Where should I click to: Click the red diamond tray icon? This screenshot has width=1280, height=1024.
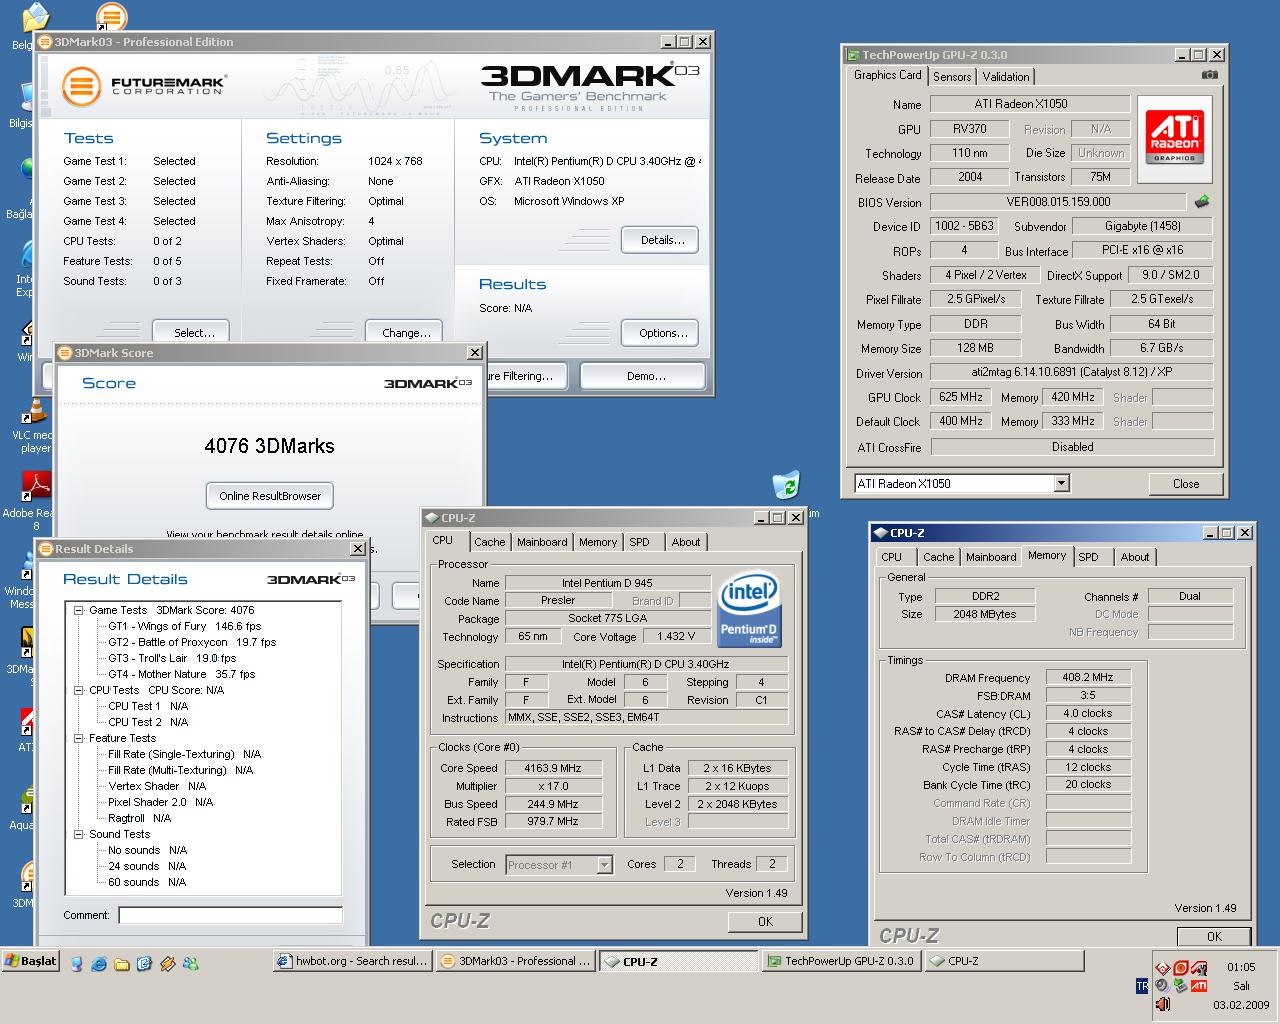[x=1163, y=968]
